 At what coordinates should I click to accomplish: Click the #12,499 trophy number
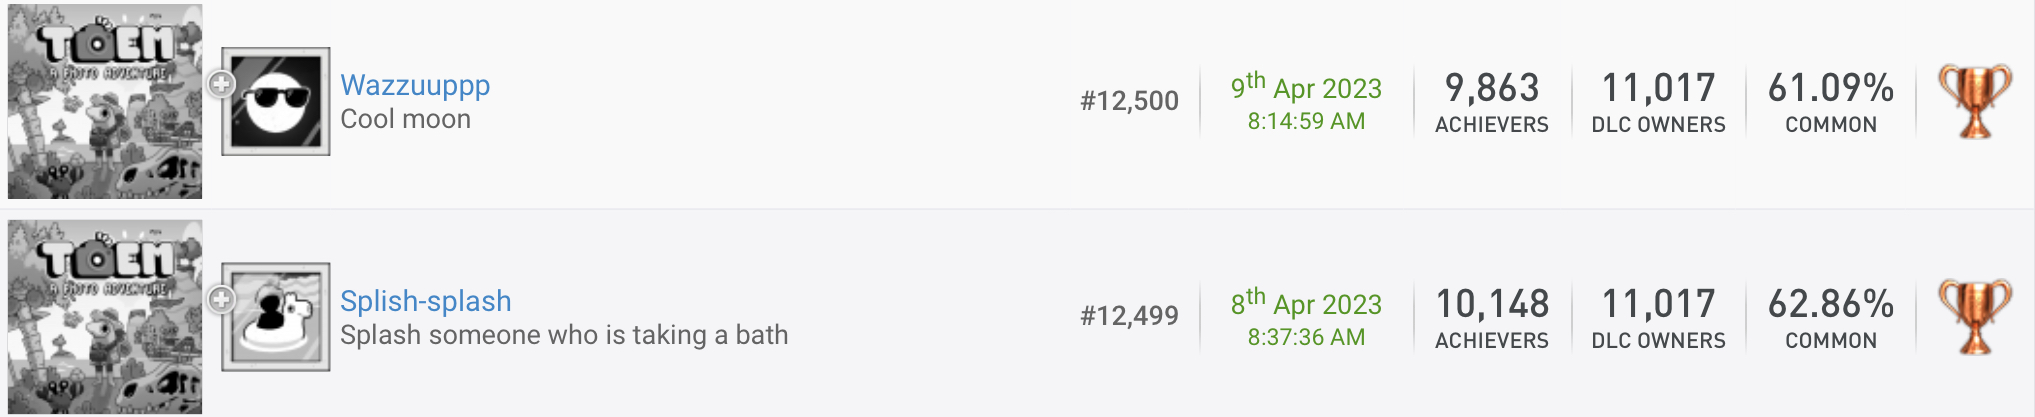pyautogui.click(x=1129, y=316)
